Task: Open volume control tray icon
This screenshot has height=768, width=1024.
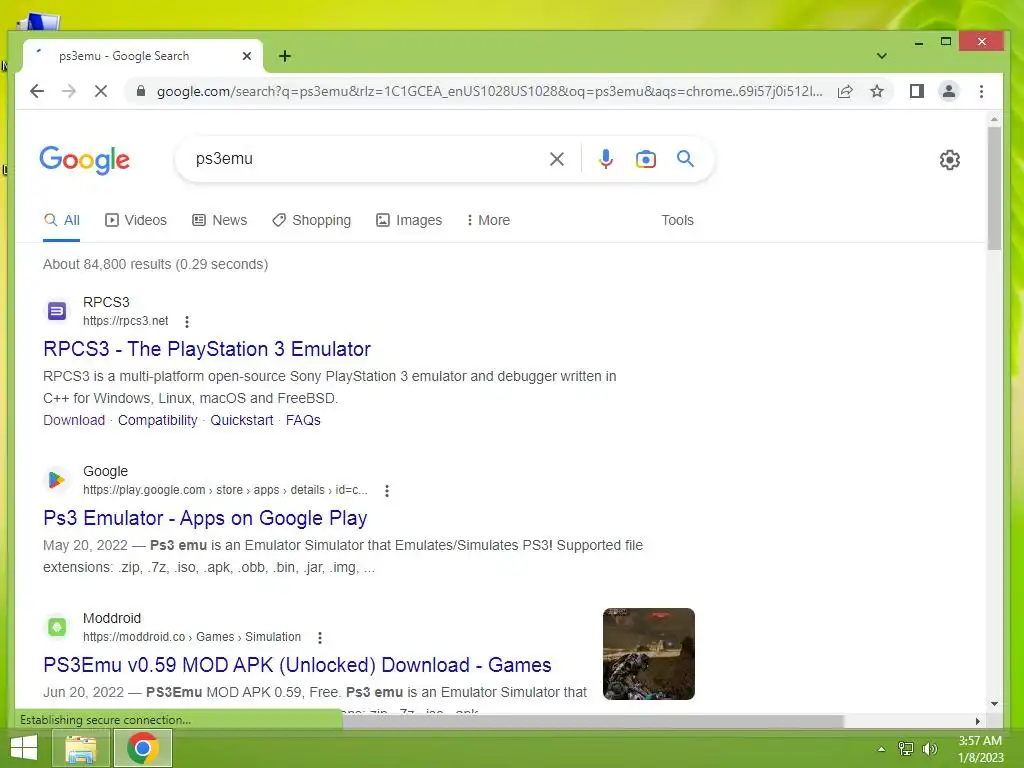Action: [x=929, y=749]
